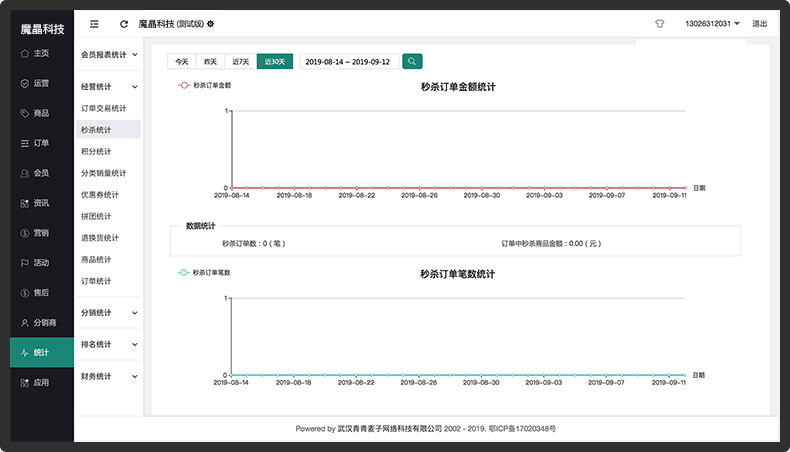Open the 订单 orders list icon

tap(25, 143)
